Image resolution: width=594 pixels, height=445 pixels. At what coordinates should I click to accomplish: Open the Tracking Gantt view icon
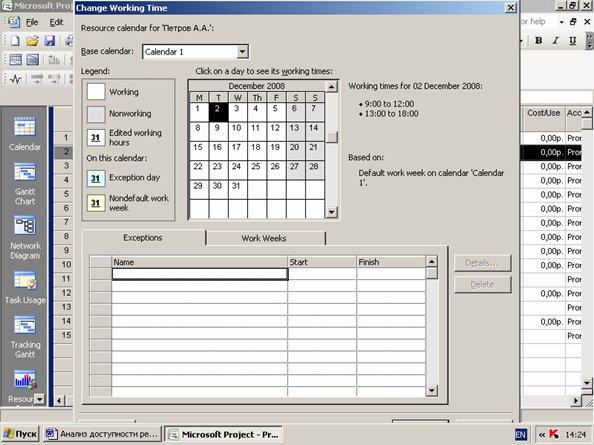tap(25, 325)
